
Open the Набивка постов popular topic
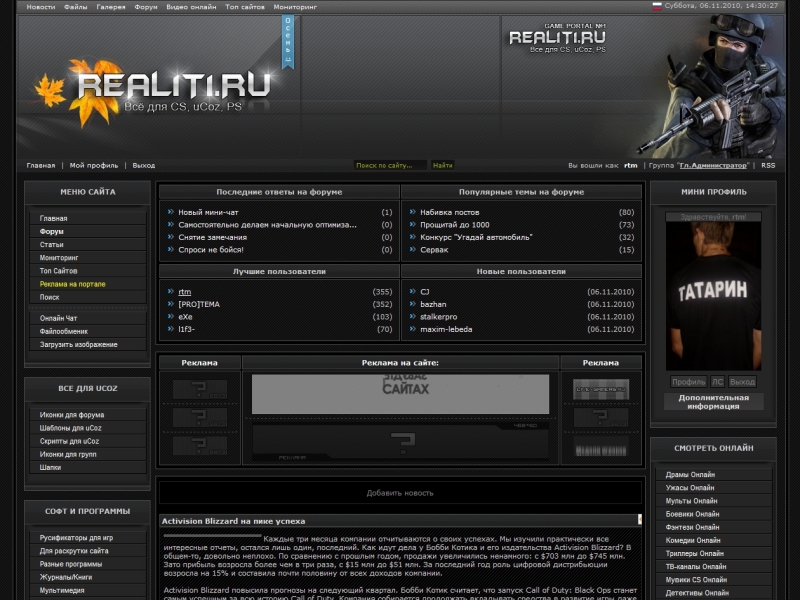pyautogui.click(x=449, y=212)
